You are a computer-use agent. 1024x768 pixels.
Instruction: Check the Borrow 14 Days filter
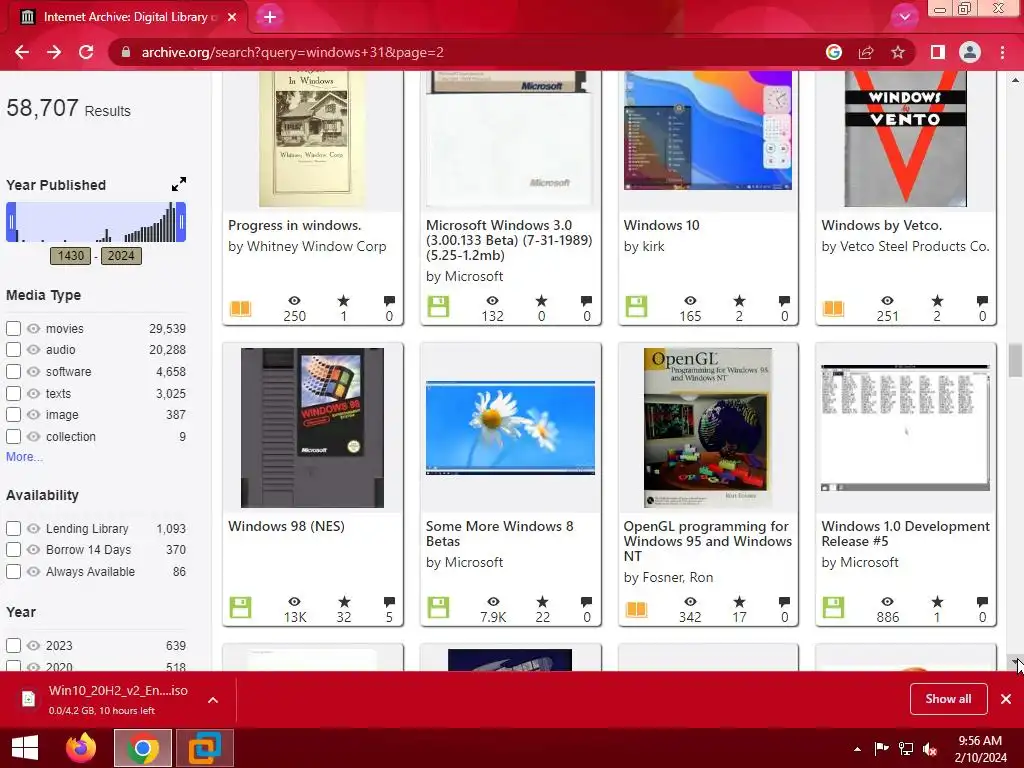click(13, 549)
